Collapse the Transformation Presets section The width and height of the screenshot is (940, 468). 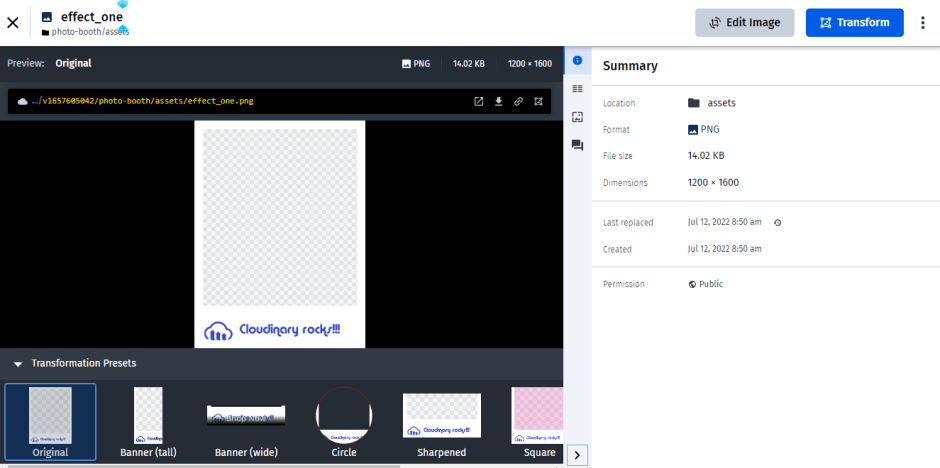18,364
